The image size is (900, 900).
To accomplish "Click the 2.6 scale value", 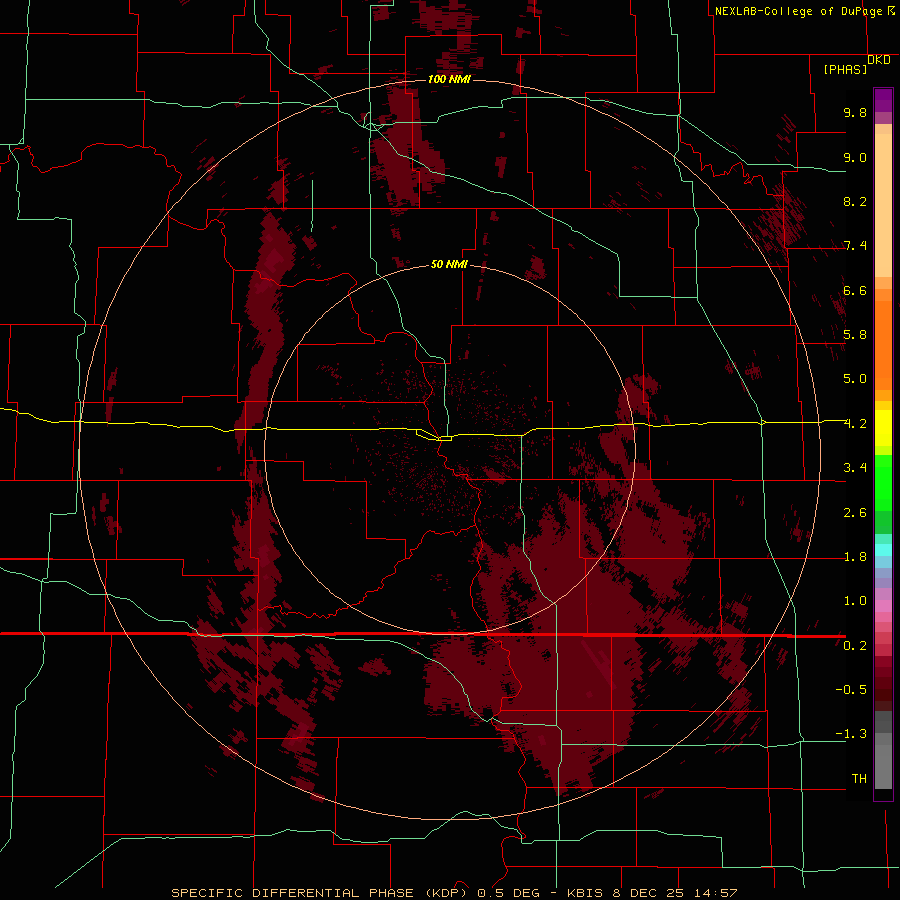I will tap(855, 512).
